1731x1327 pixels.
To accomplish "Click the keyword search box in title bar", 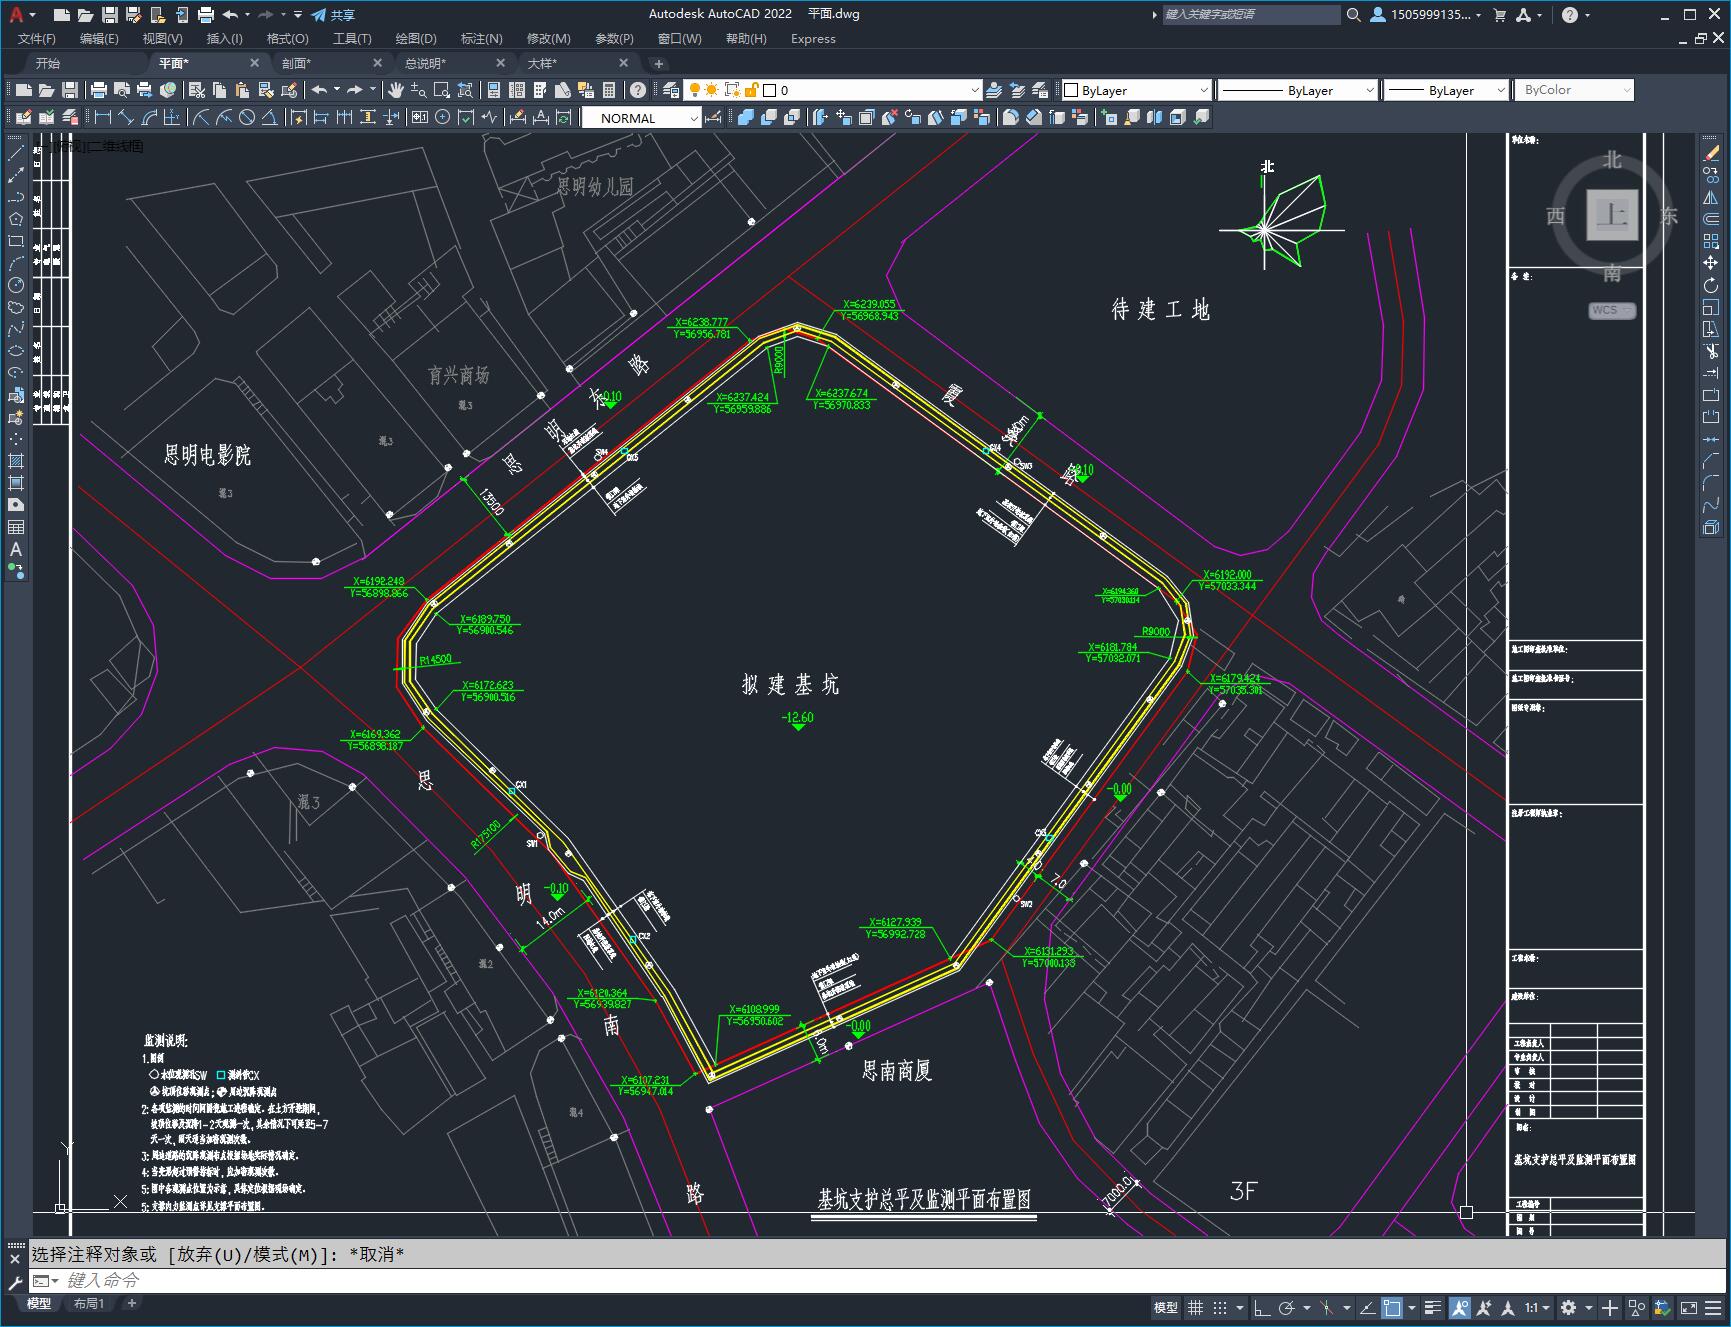I will [x=1251, y=14].
